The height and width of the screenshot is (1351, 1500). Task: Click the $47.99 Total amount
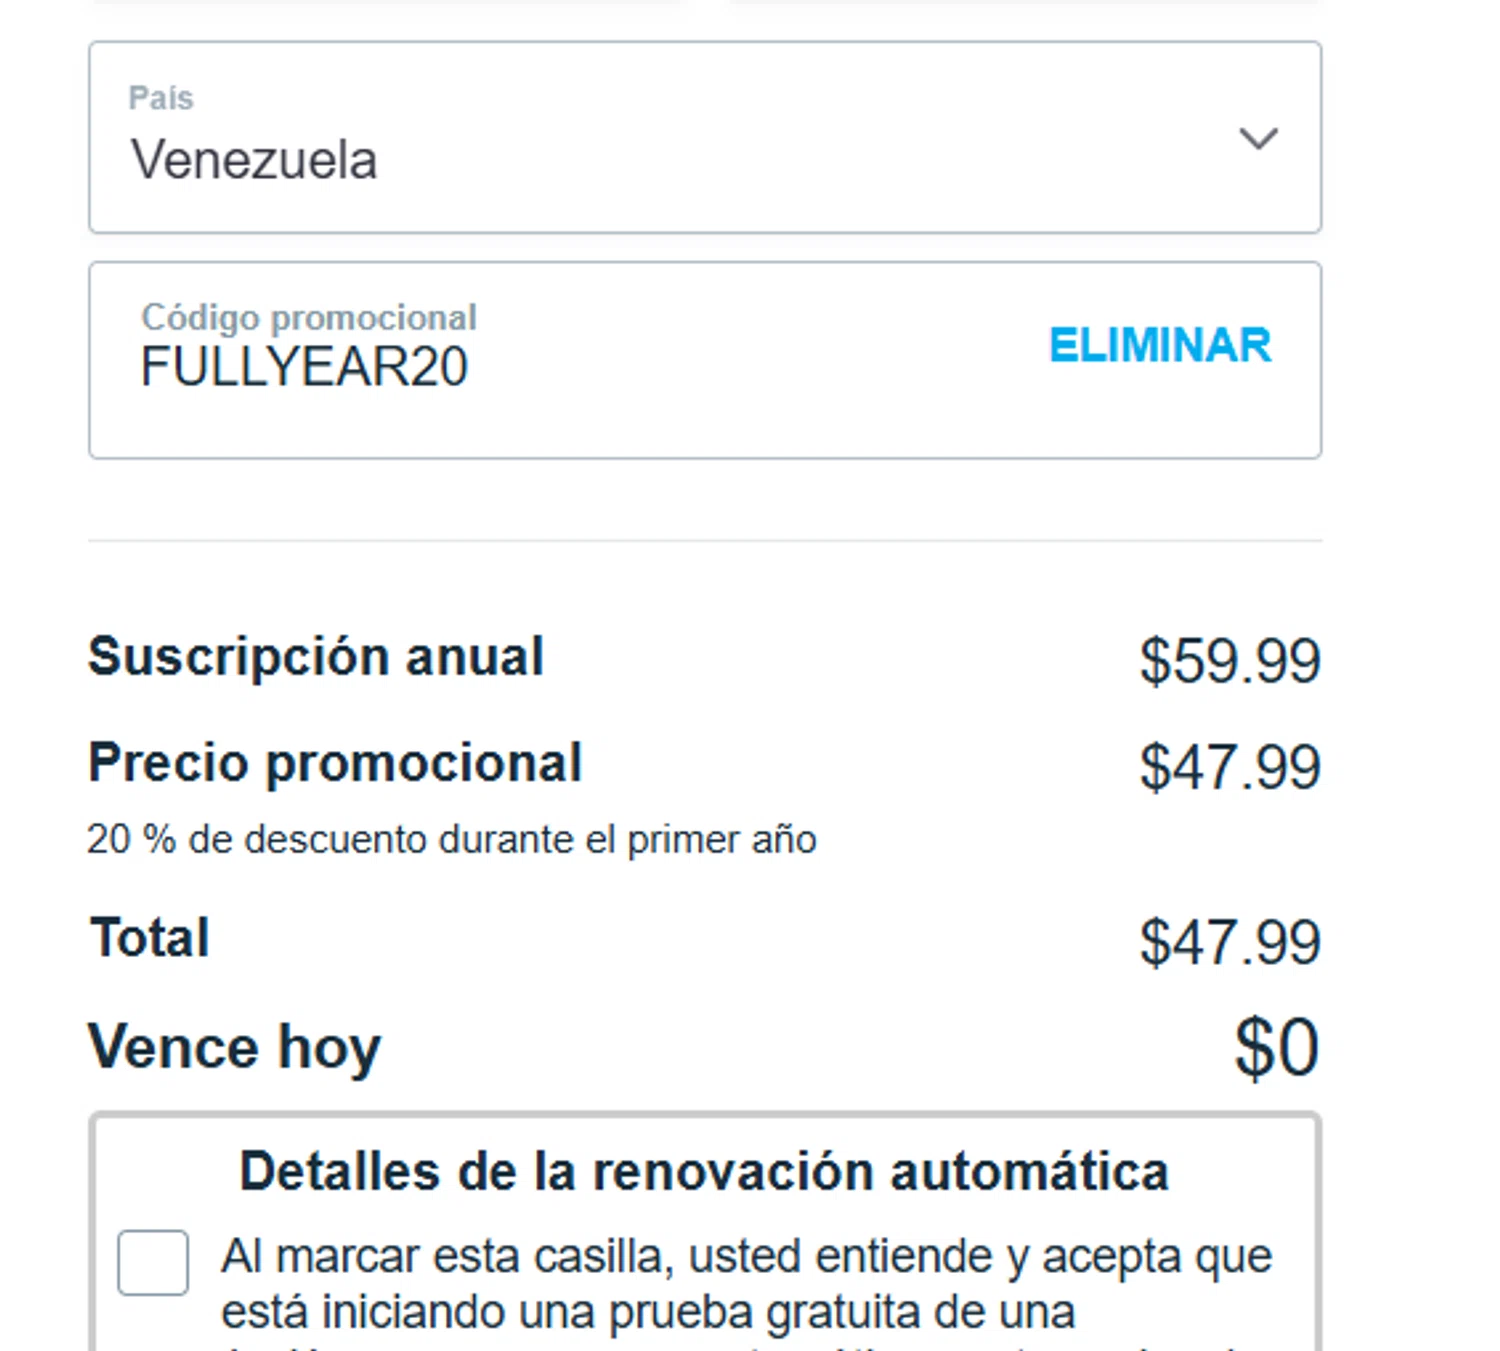point(1229,942)
